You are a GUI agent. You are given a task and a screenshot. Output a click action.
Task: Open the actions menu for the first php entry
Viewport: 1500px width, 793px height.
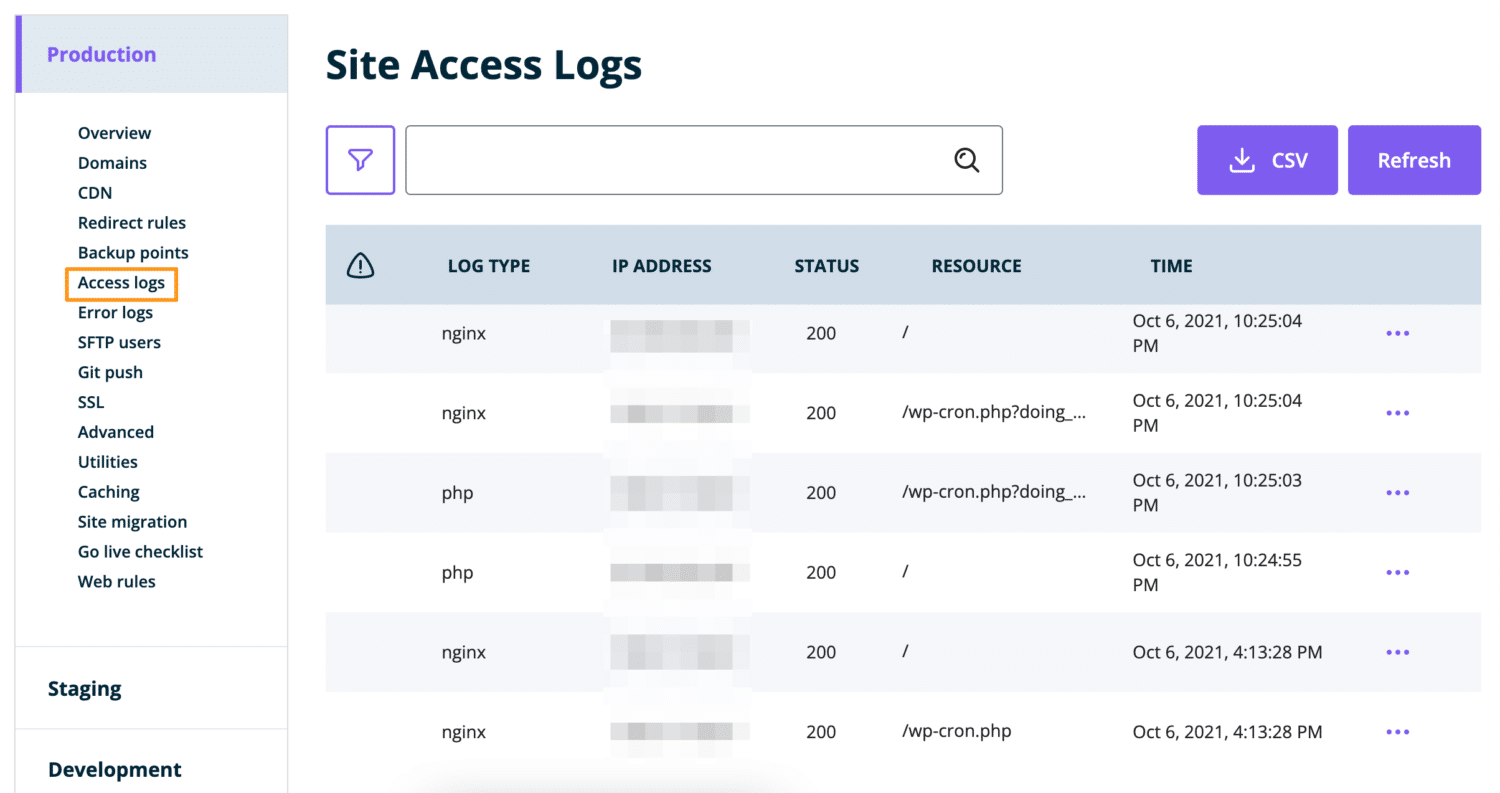1397,492
